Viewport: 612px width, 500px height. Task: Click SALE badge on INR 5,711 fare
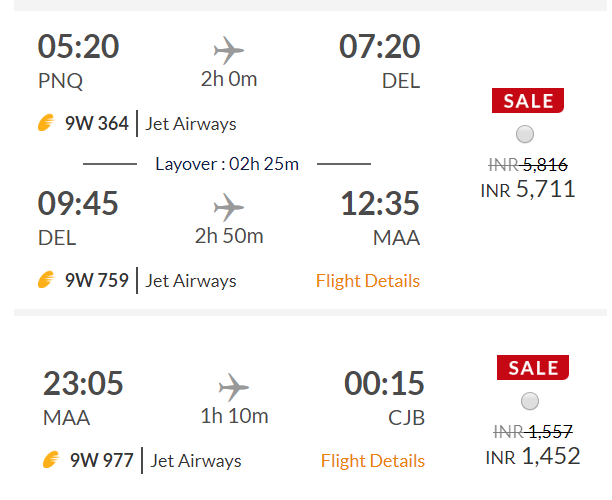pos(528,101)
